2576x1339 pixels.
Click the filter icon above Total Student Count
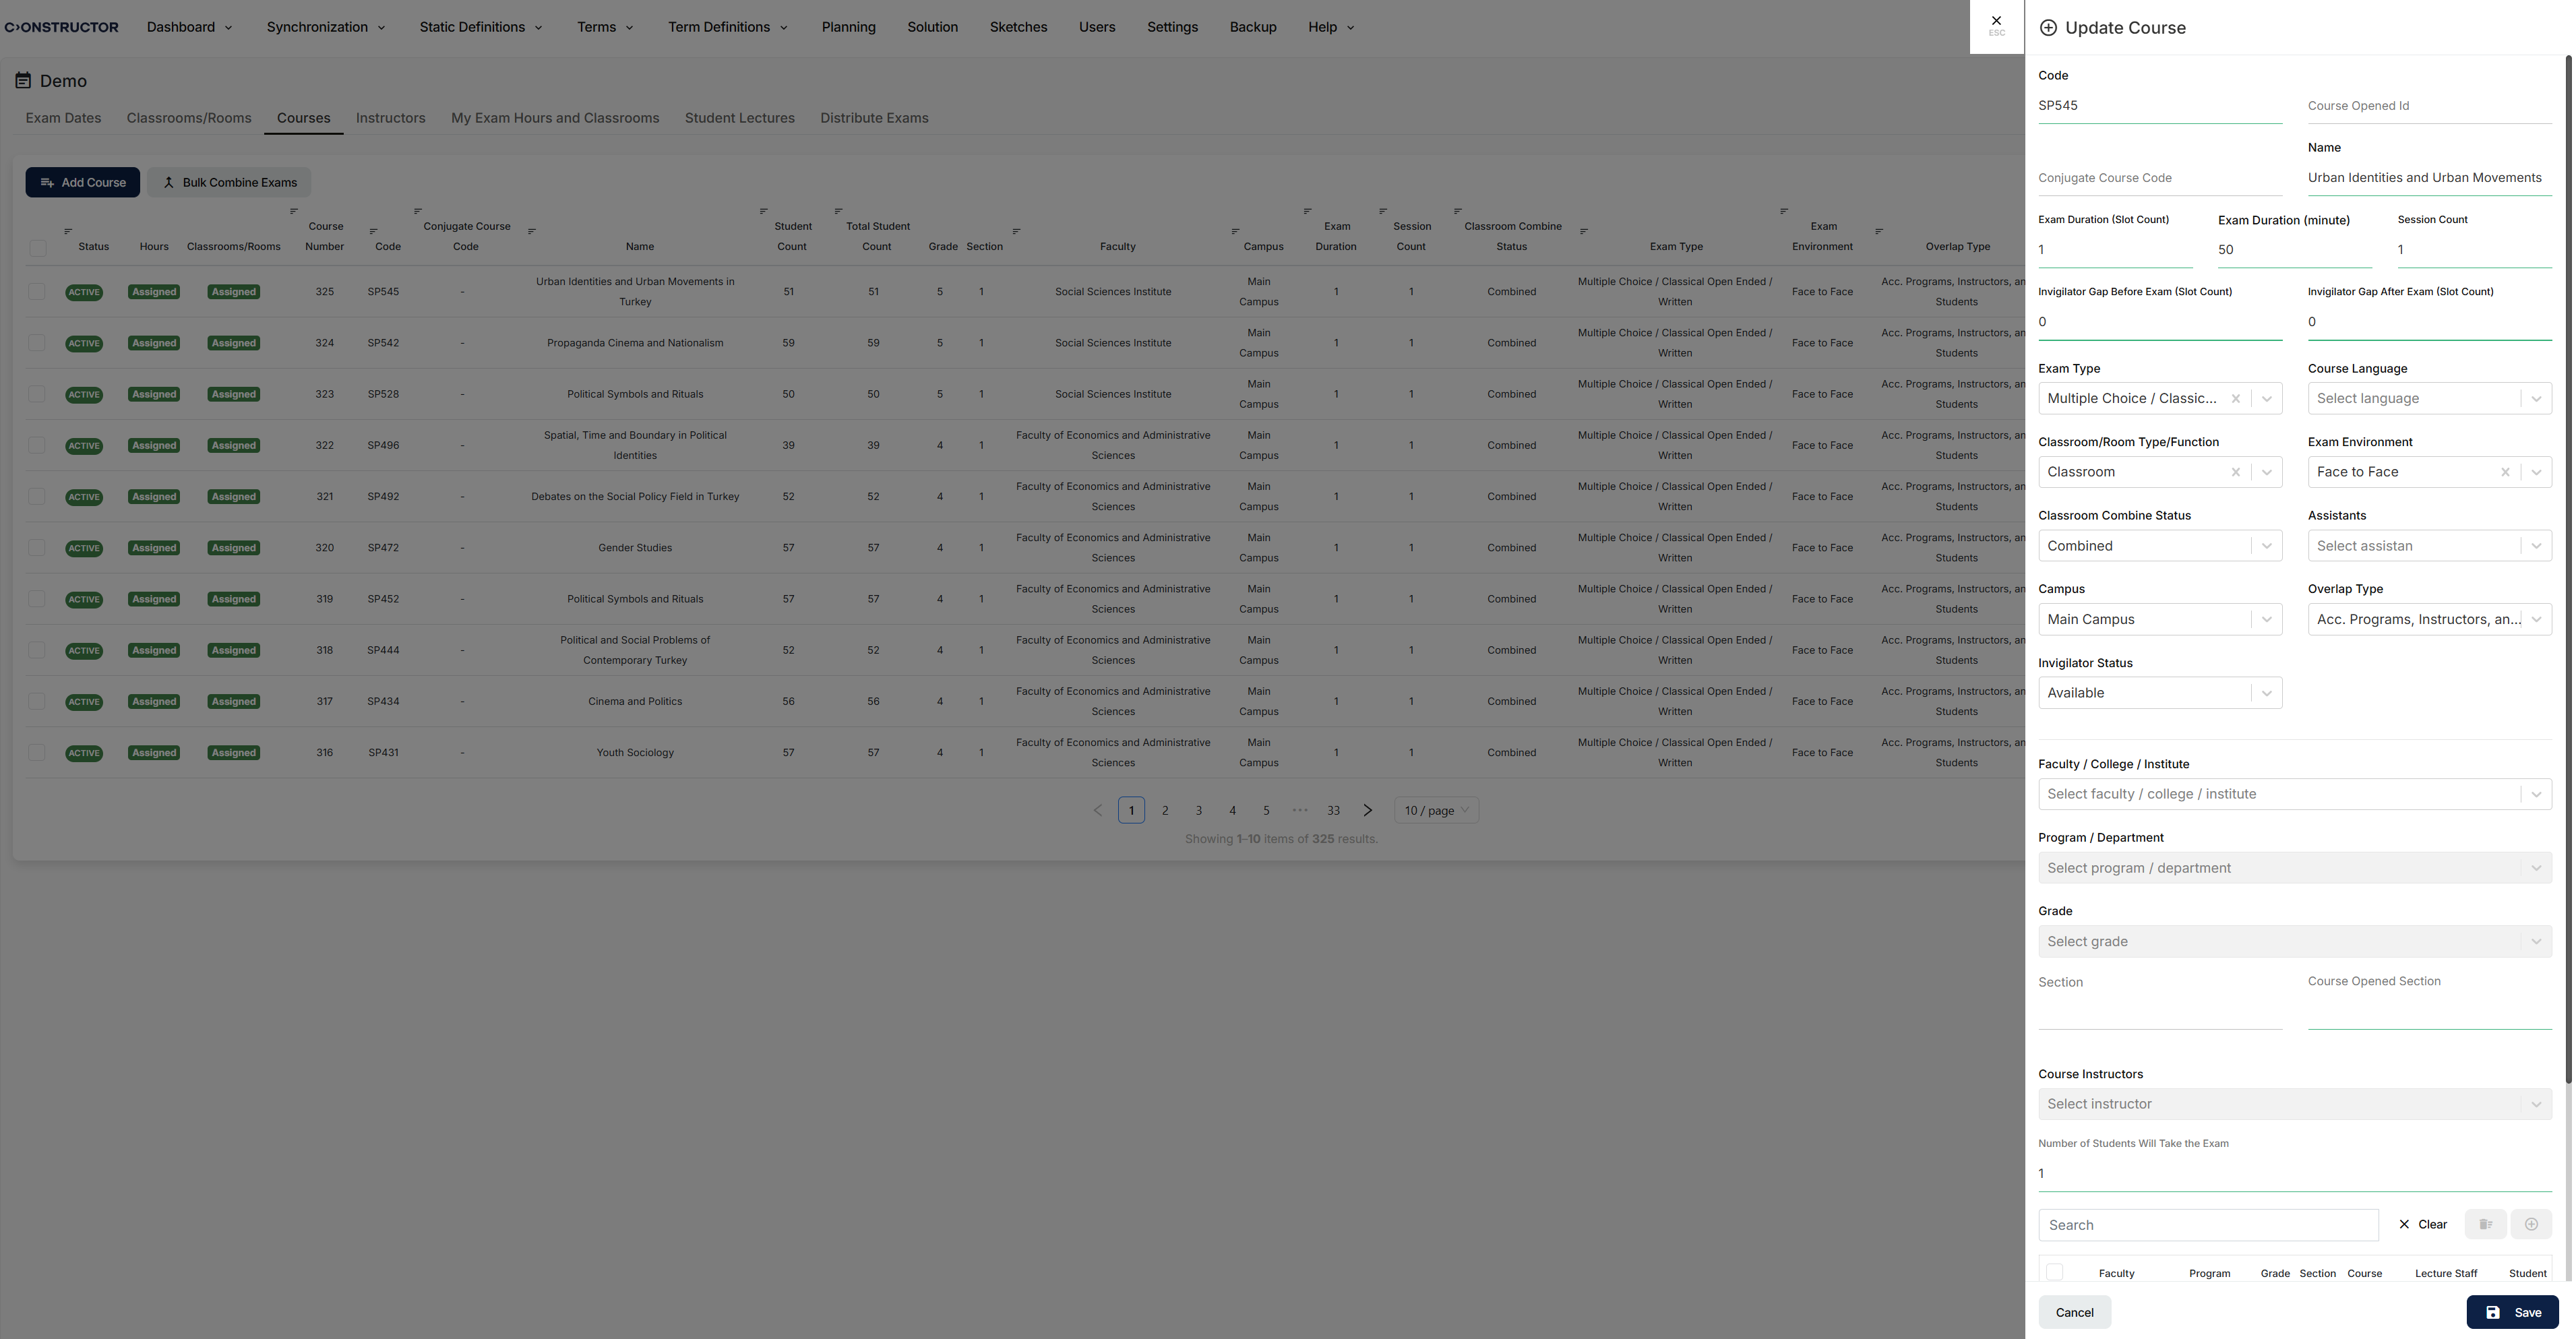(839, 211)
